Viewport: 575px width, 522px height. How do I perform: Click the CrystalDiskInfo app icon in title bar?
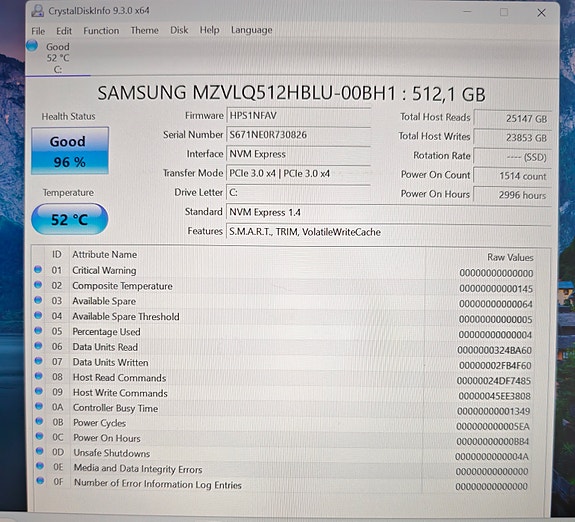(x=37, y=11)
